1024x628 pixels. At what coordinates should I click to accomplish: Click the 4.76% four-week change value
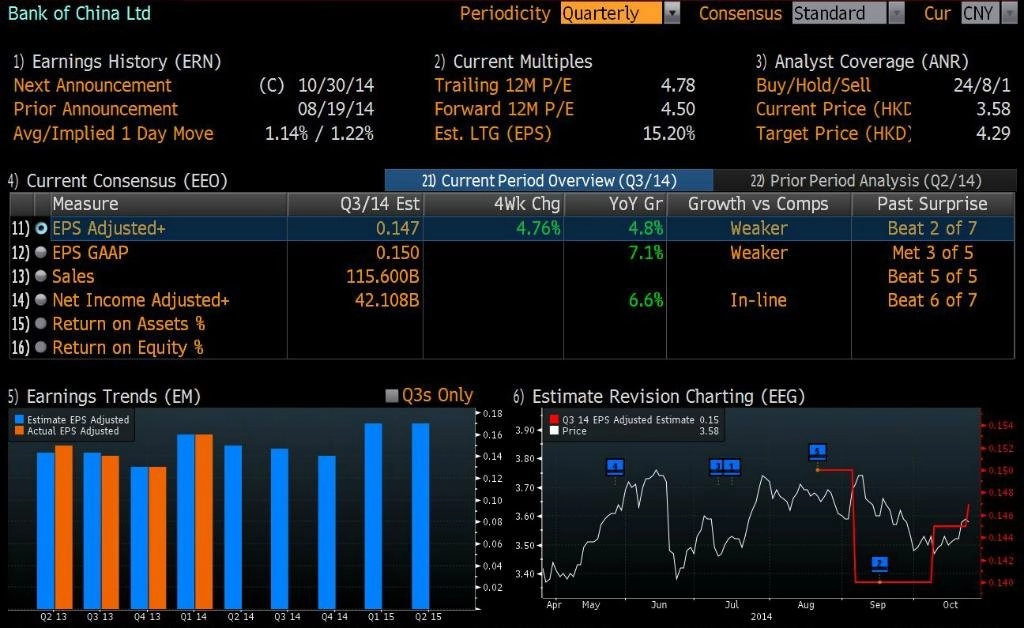538,228
